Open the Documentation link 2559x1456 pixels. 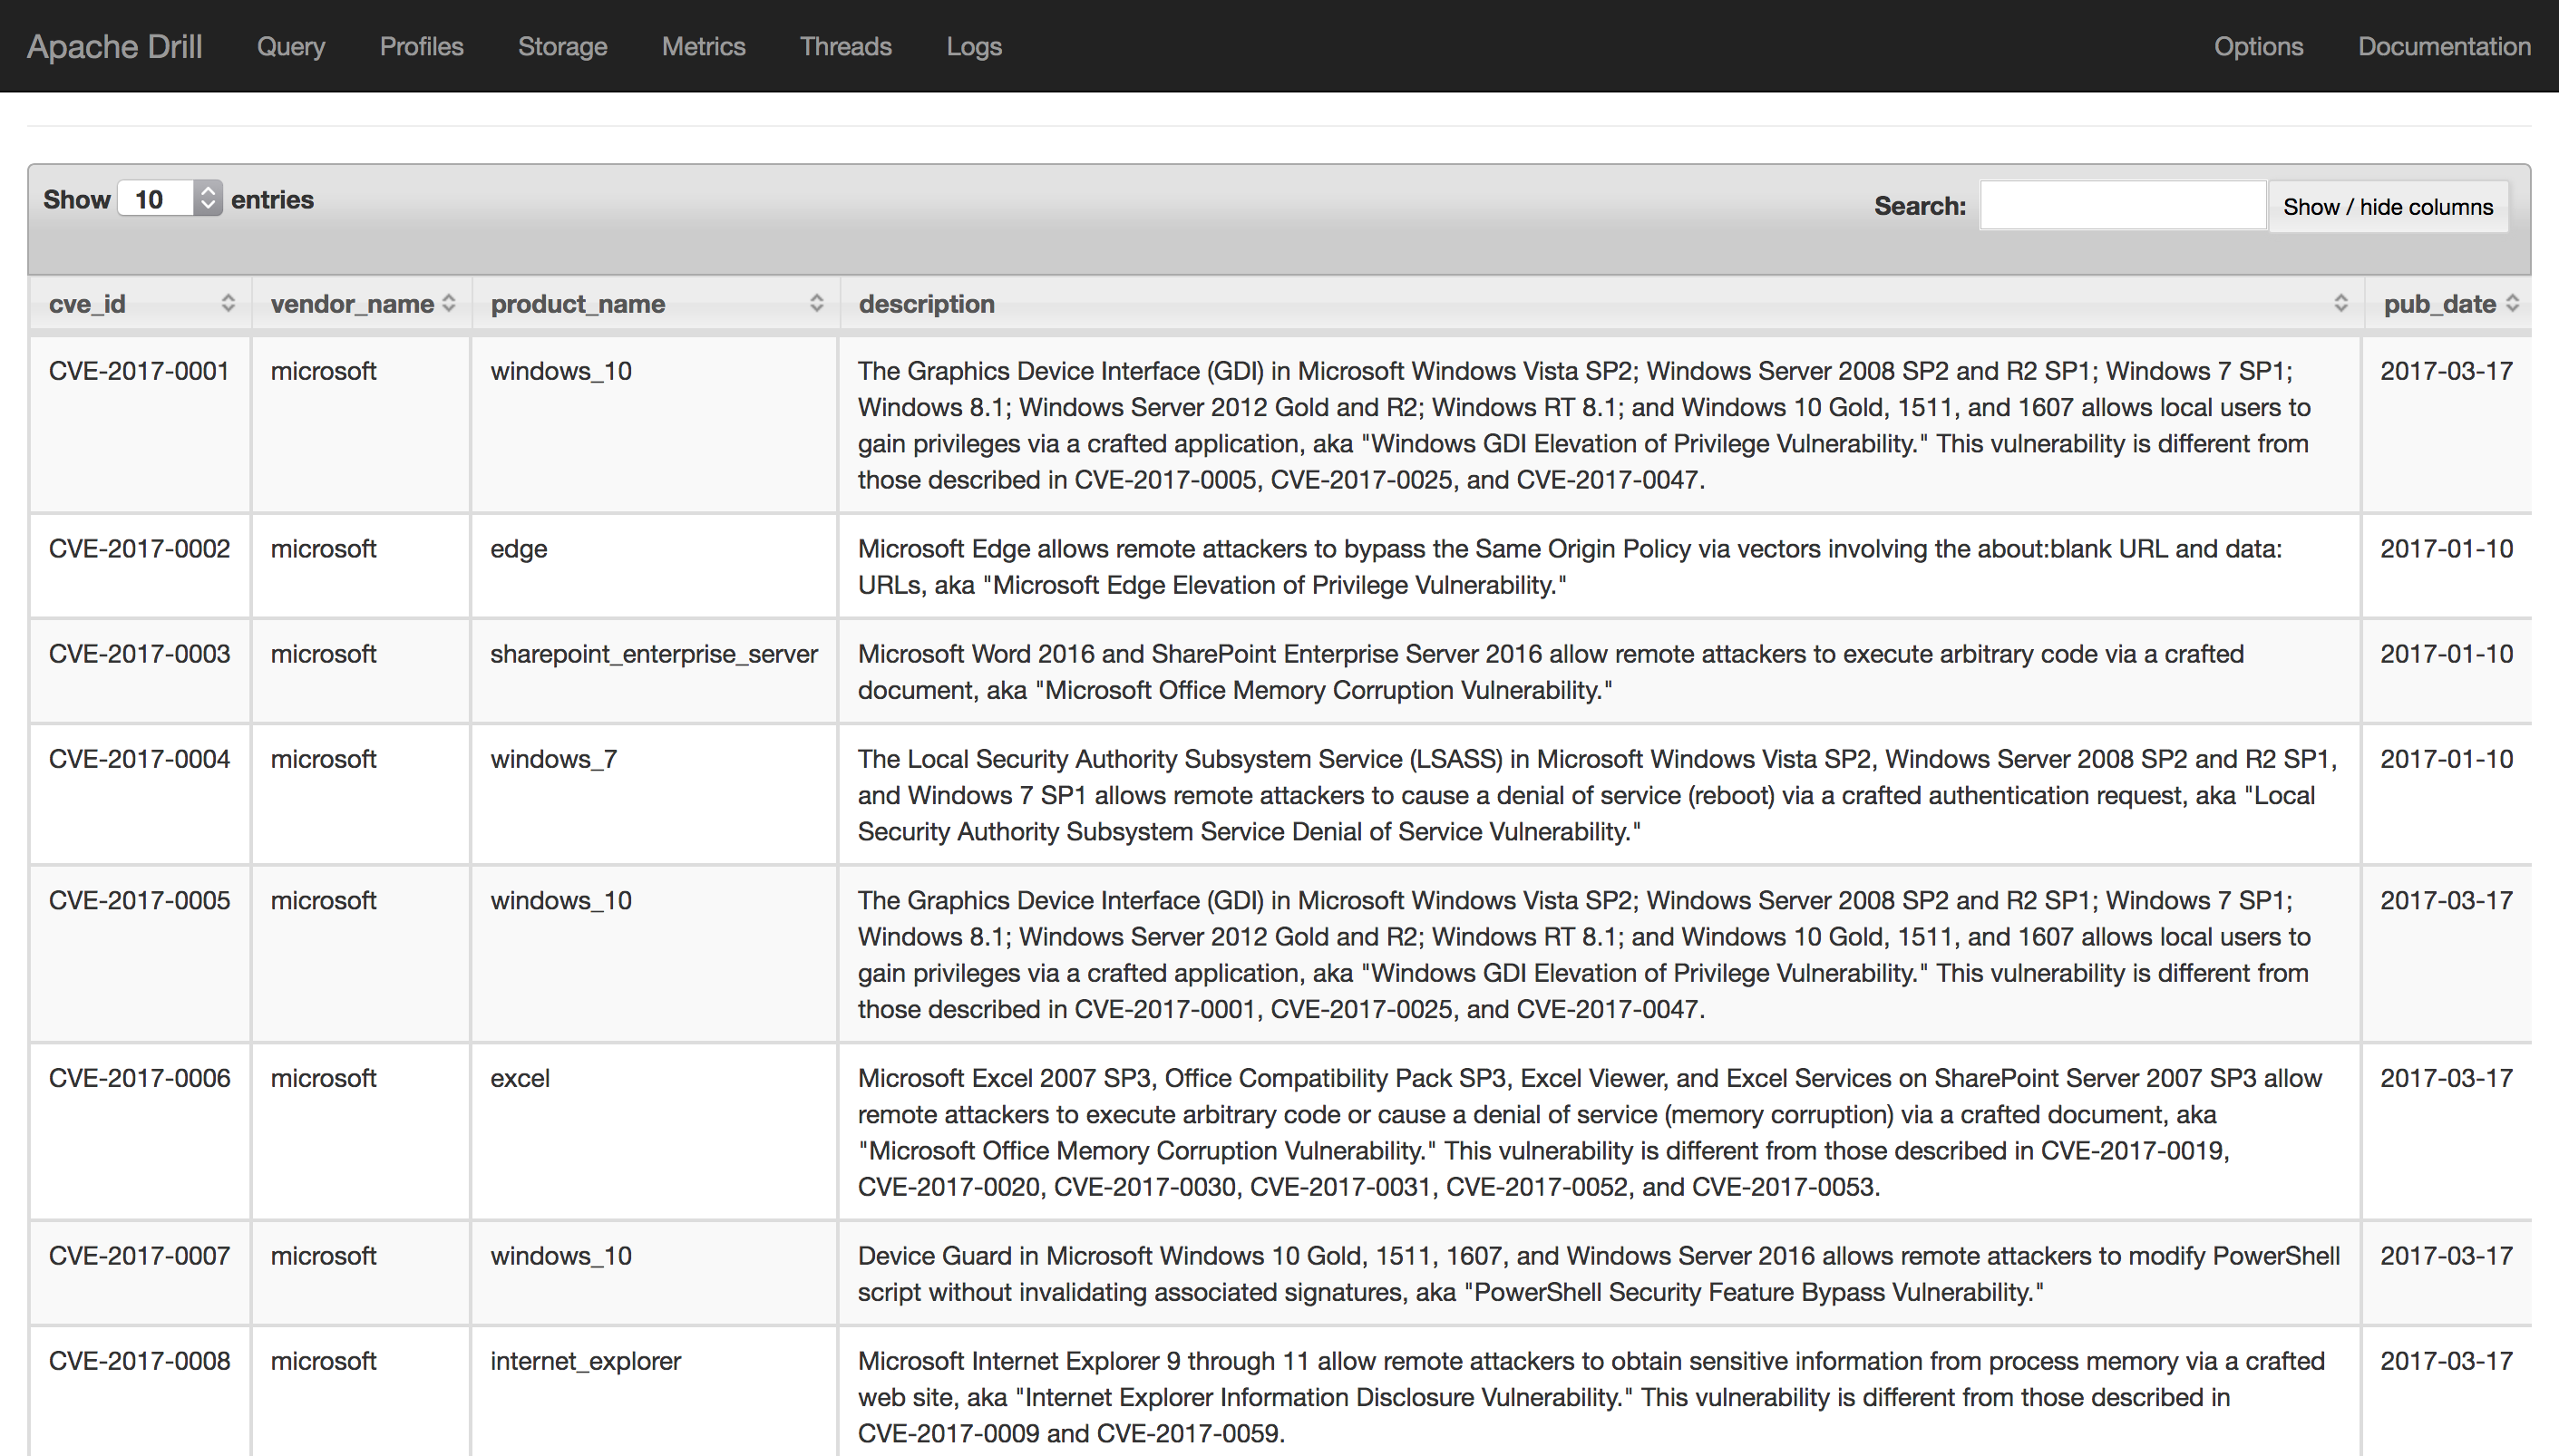2444,46
